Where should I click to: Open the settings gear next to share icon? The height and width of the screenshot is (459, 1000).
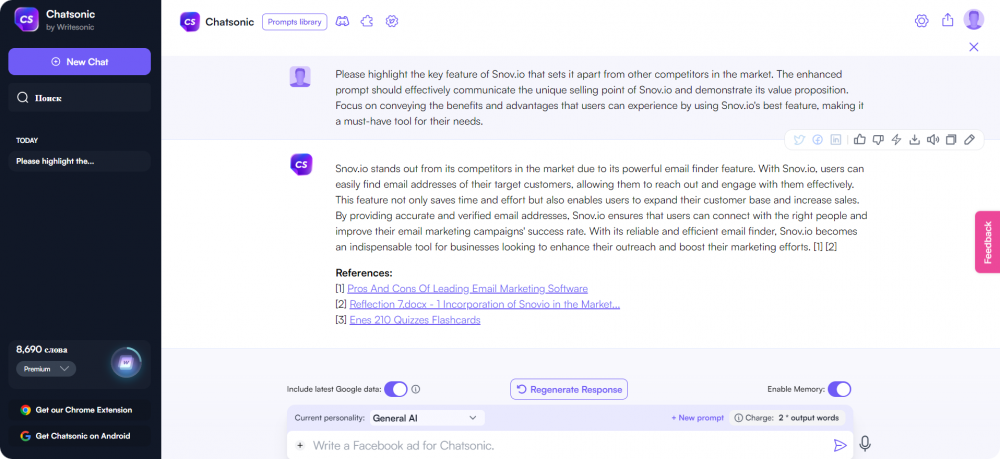(921, 21)
